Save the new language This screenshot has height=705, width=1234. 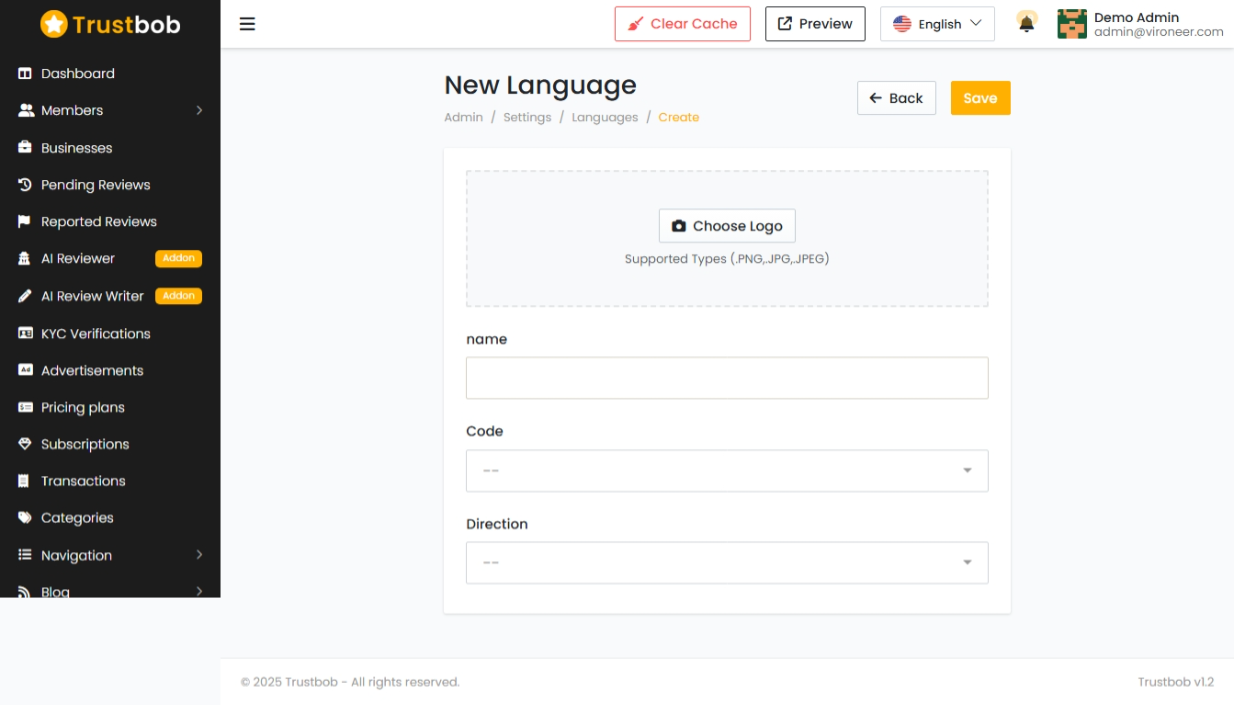tap(980, 98)
